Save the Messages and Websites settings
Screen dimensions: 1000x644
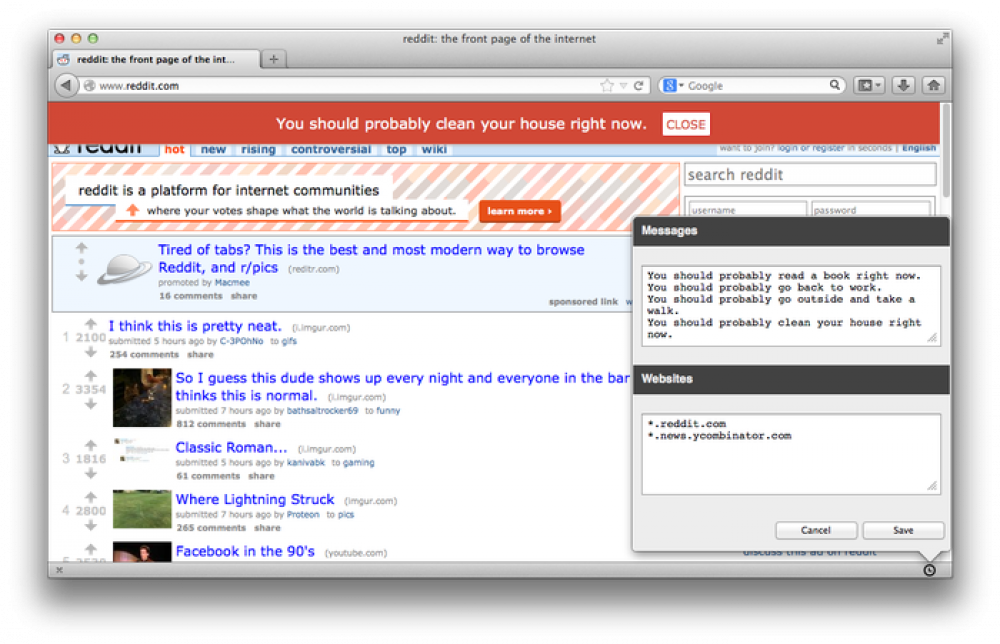click(903, 531)
